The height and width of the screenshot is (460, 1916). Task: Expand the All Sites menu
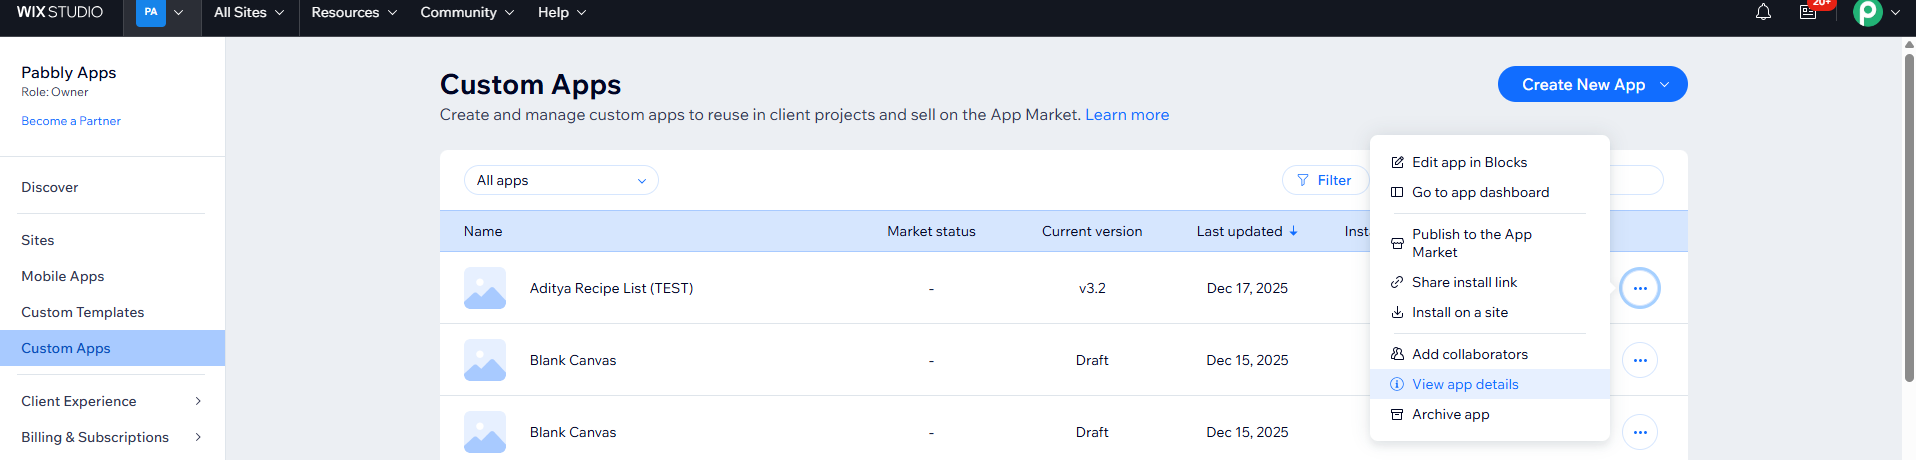(249, 12)
